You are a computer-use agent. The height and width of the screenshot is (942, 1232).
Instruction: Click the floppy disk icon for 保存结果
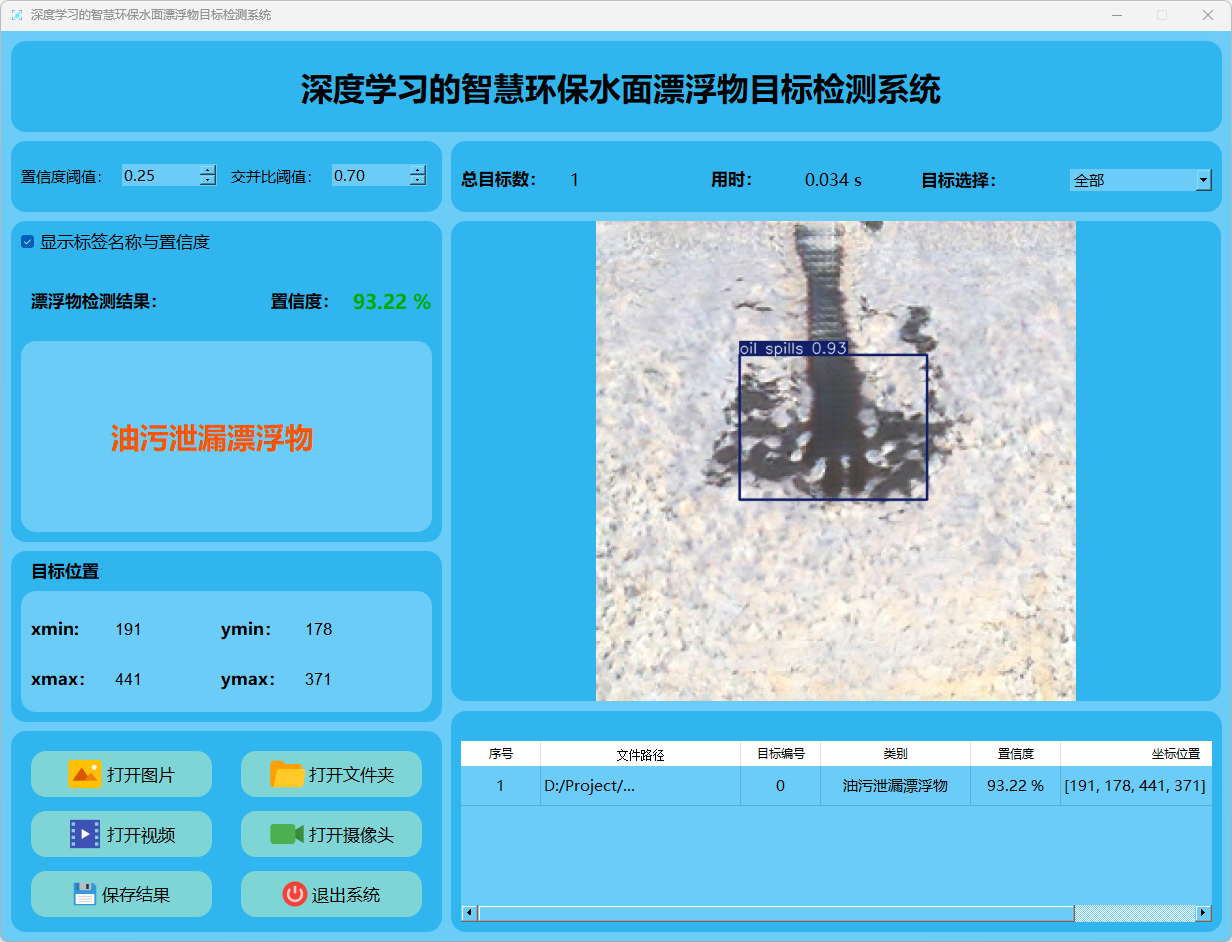pyautogui.click(x=84, y=894)
